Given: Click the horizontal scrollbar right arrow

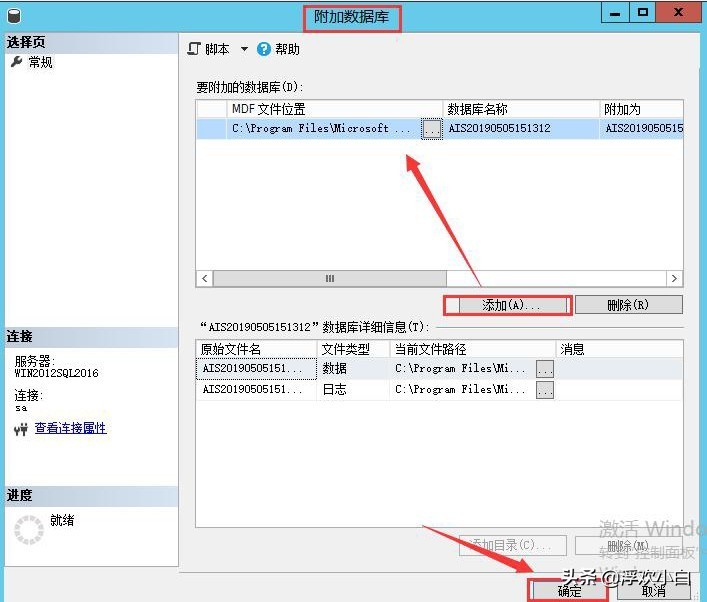Looking at the screenshot, I should [674, 278].
